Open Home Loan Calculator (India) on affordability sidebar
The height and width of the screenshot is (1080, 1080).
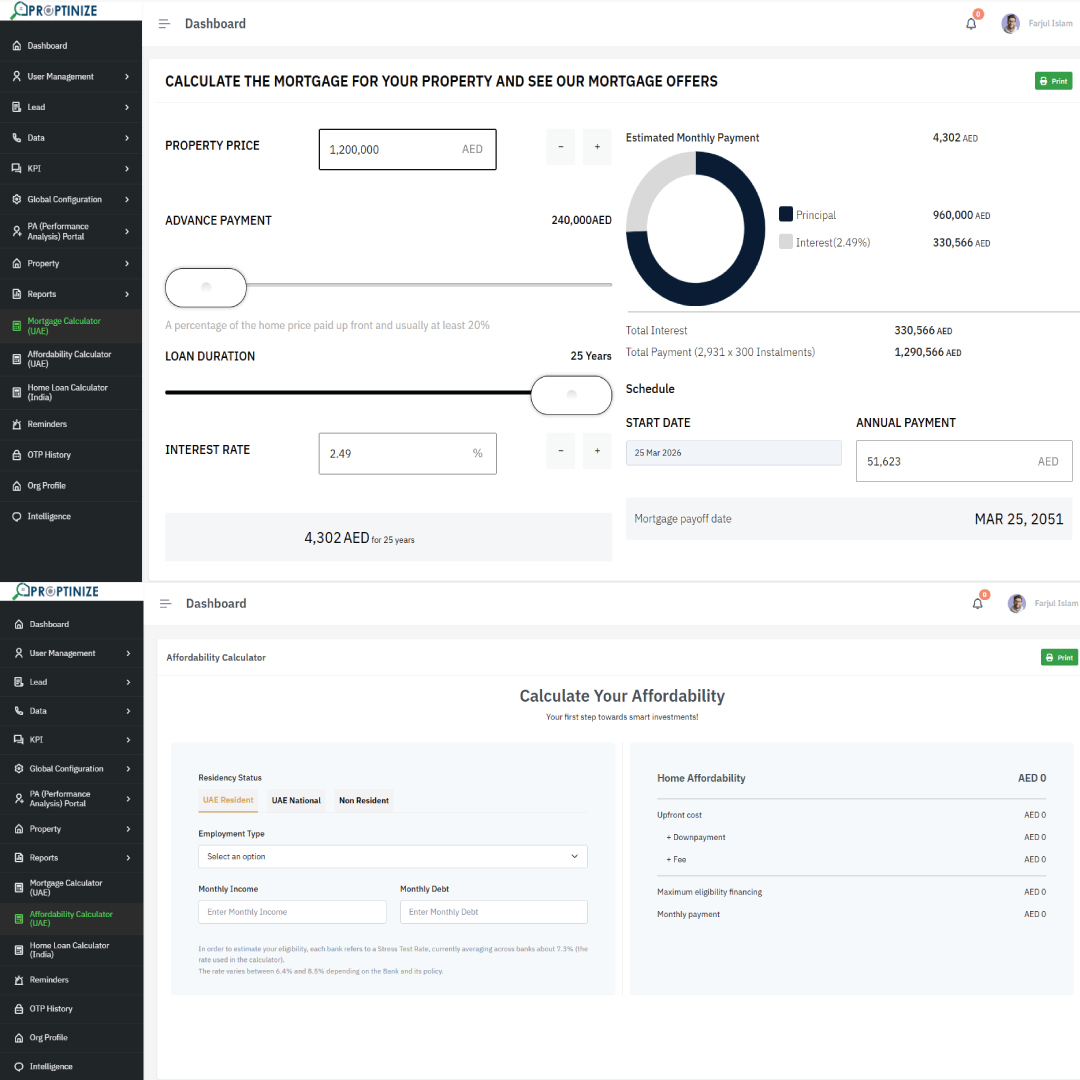pos(69,949)
